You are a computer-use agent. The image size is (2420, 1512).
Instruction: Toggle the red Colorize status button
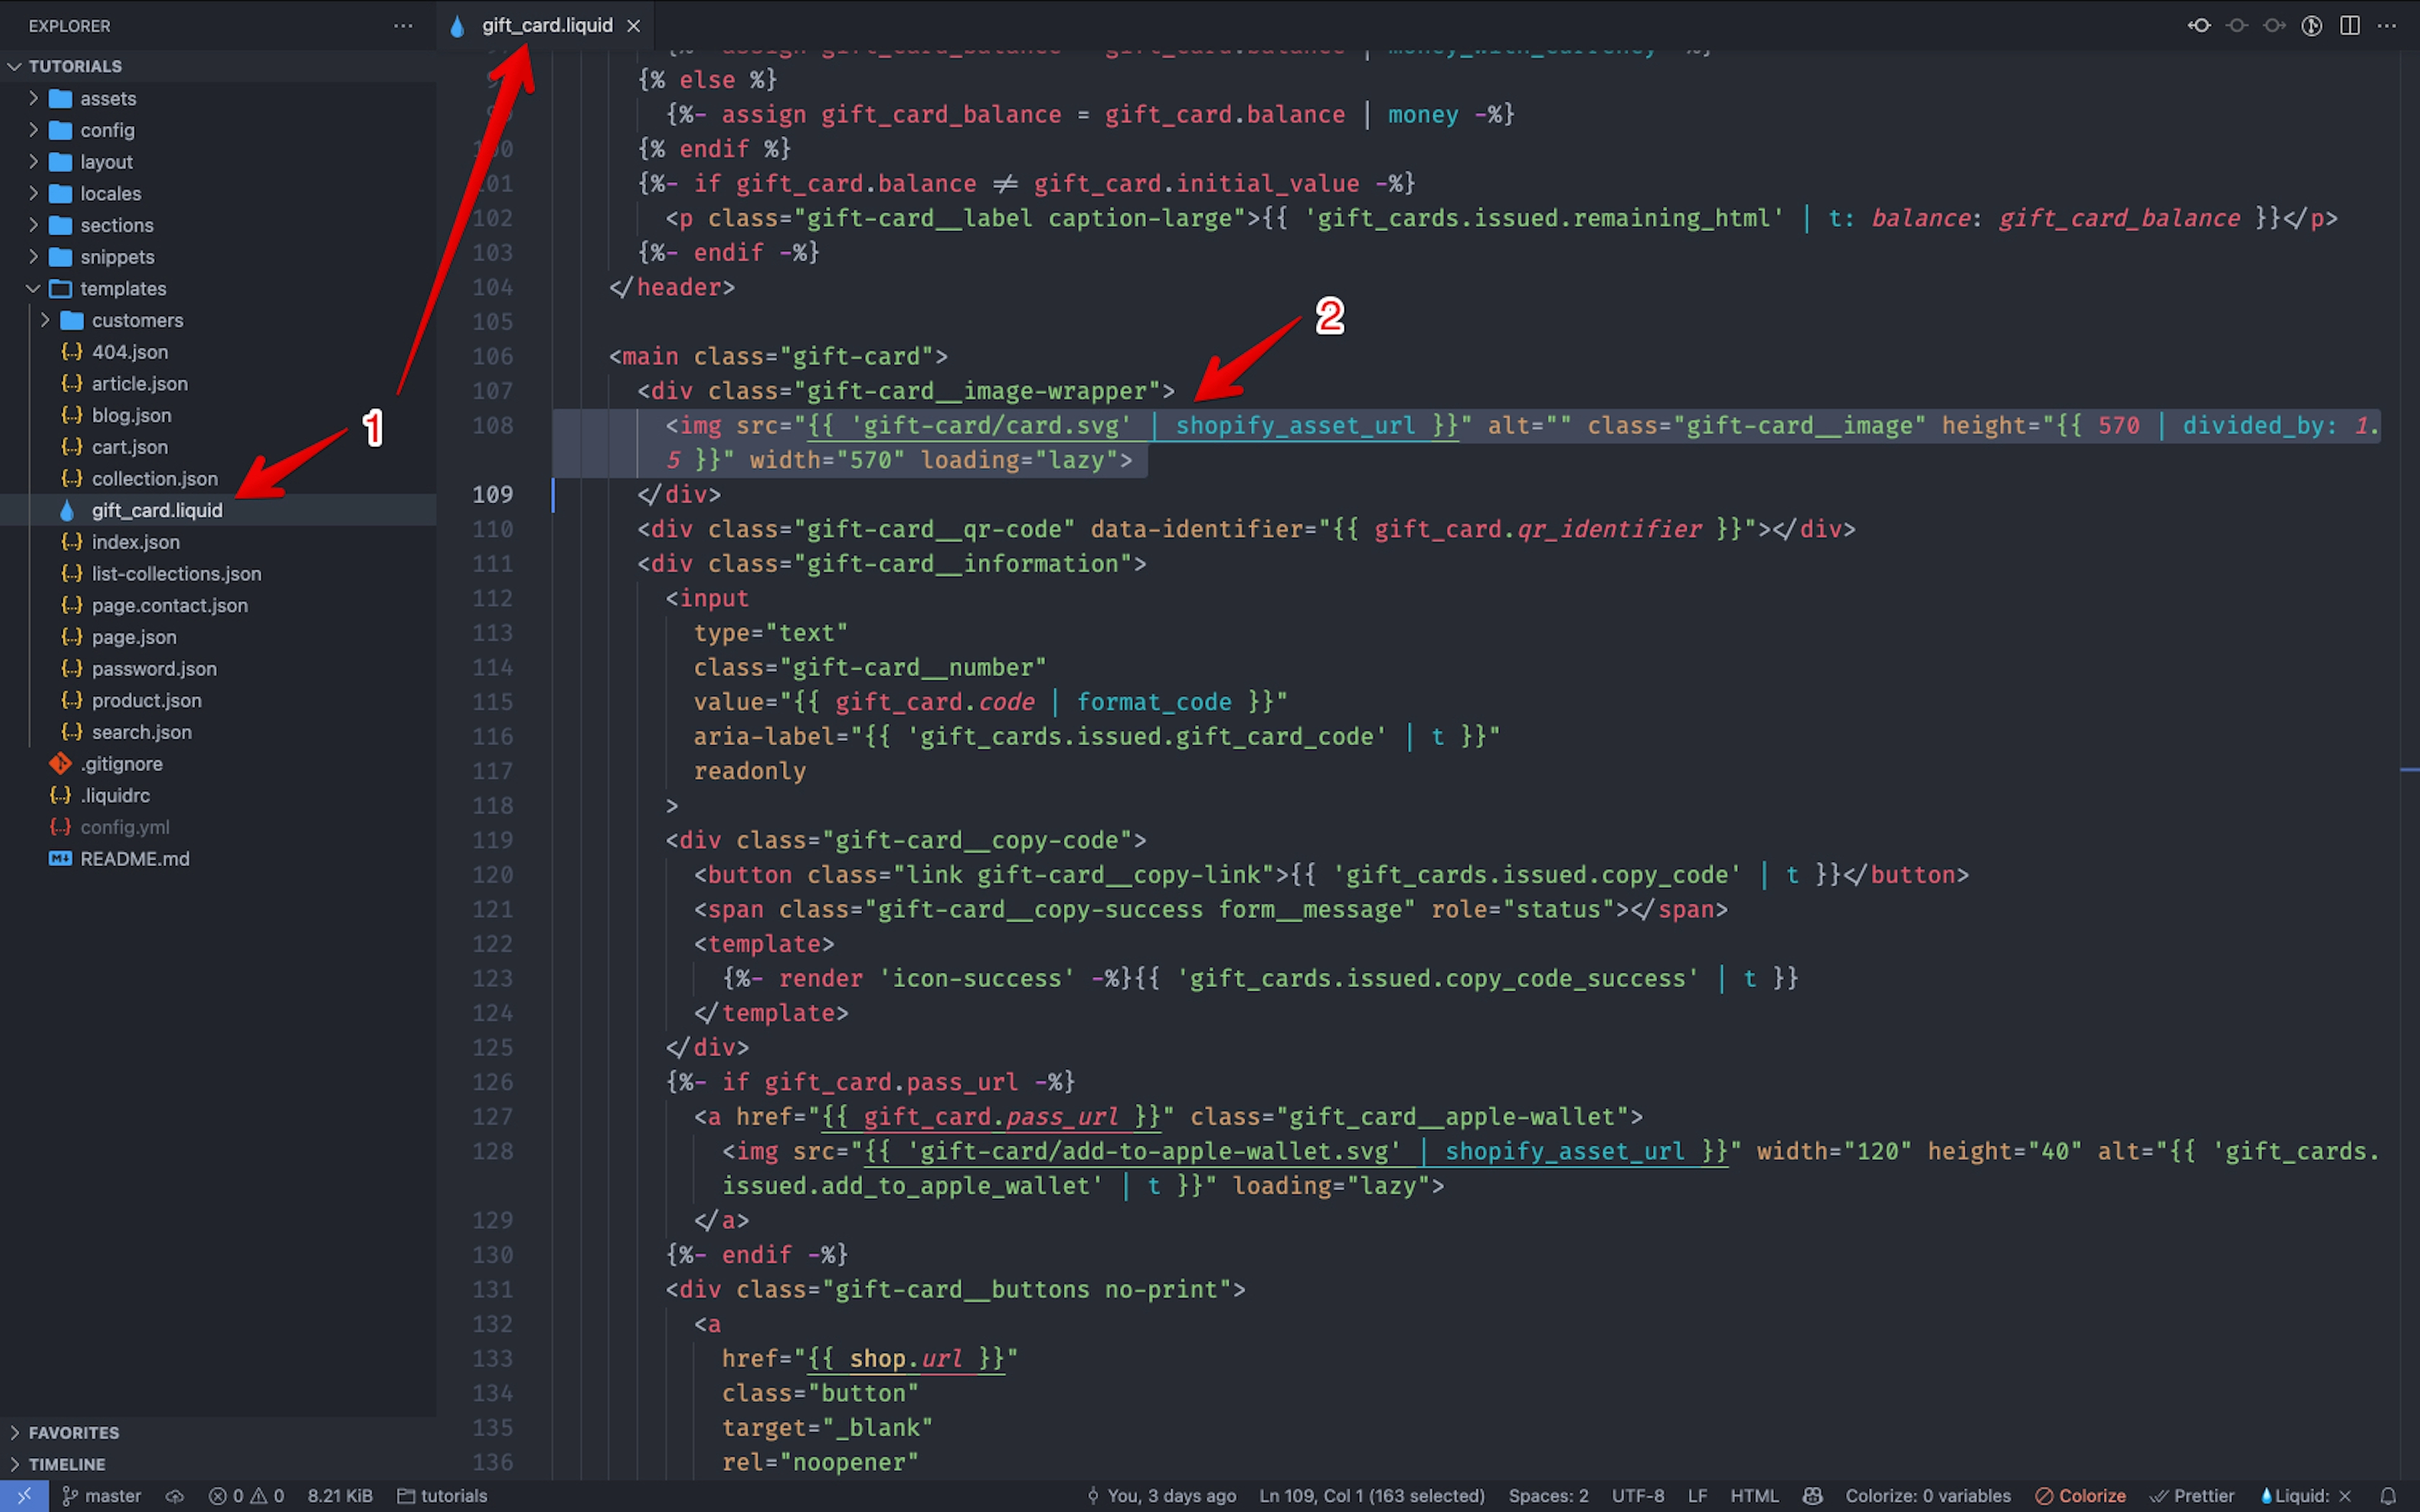[2080, 1496]
